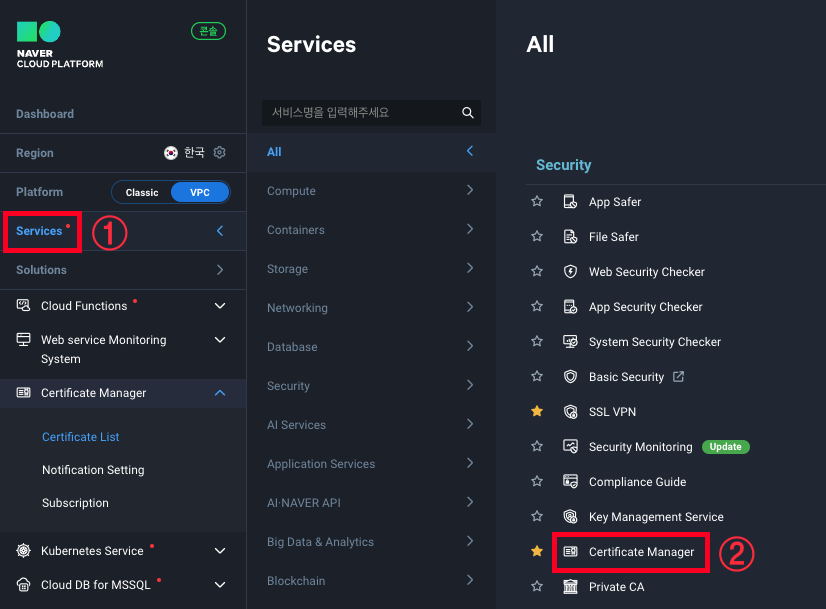Image resolution: width=826 pixels, height=609 pixels.
Task: Collapse Certificate Manager sidebar chevron
Action: 220,393
